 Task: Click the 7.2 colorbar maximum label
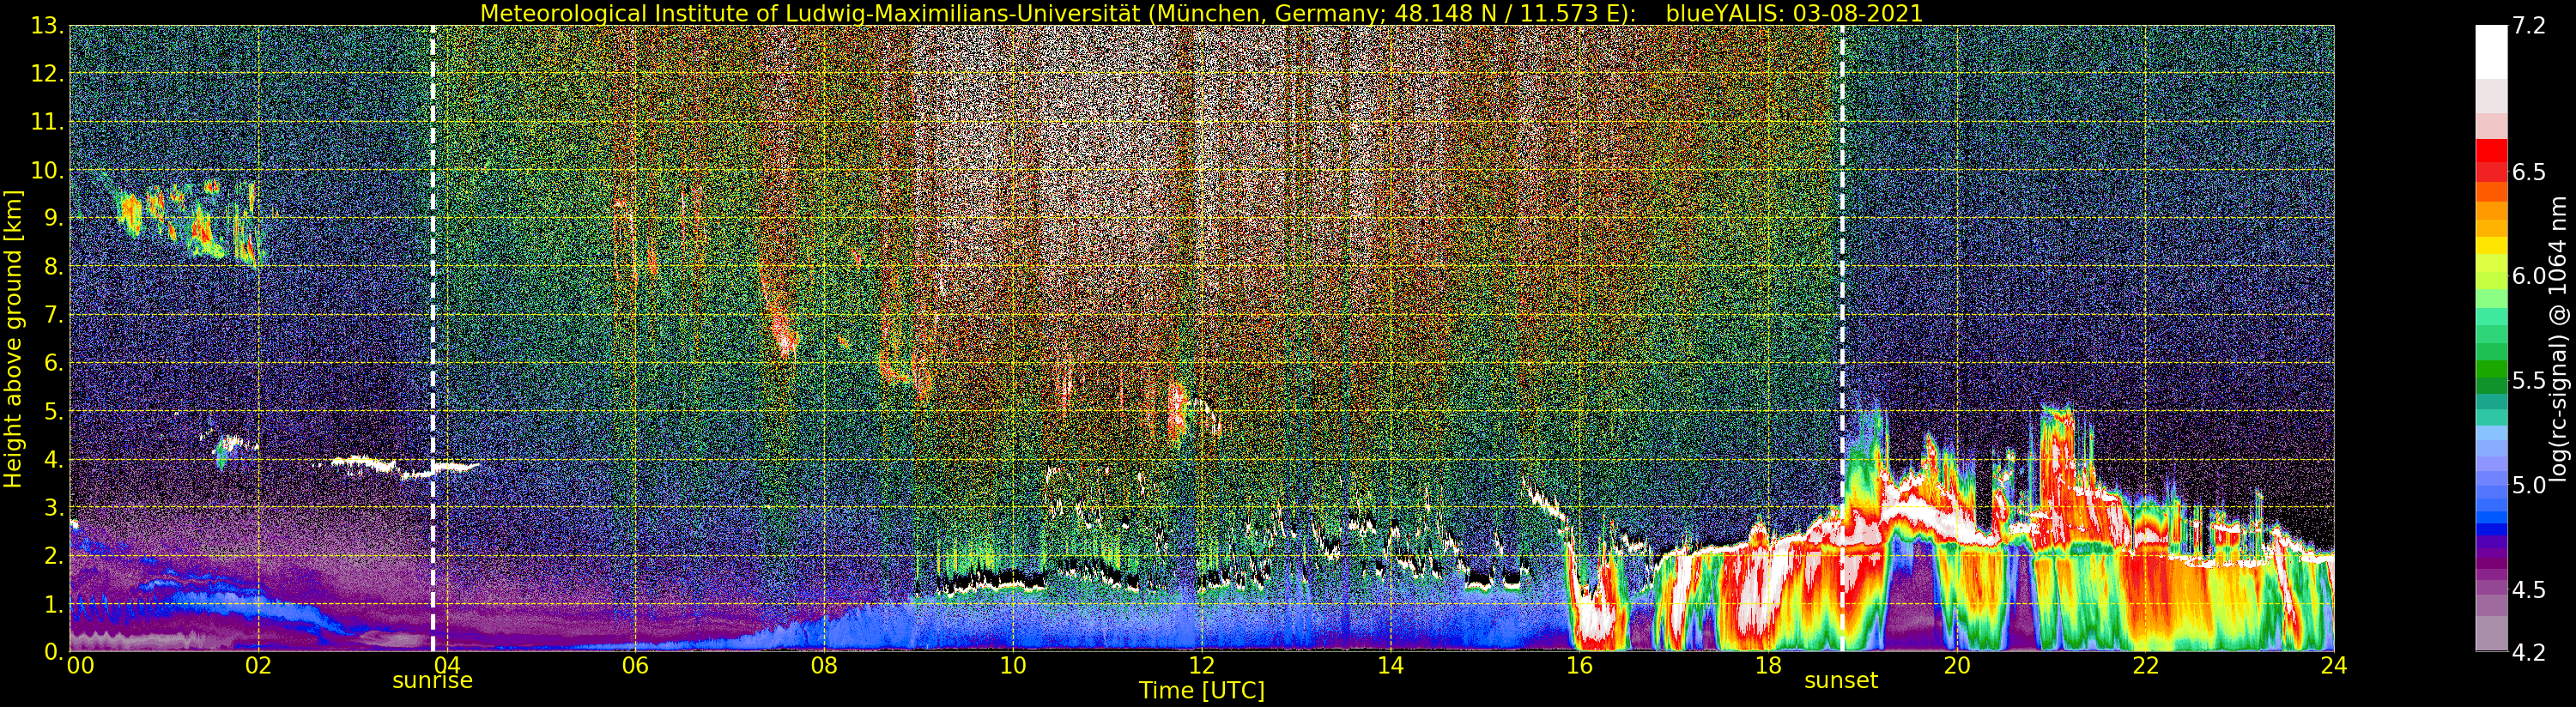[x=2528, y=26]
